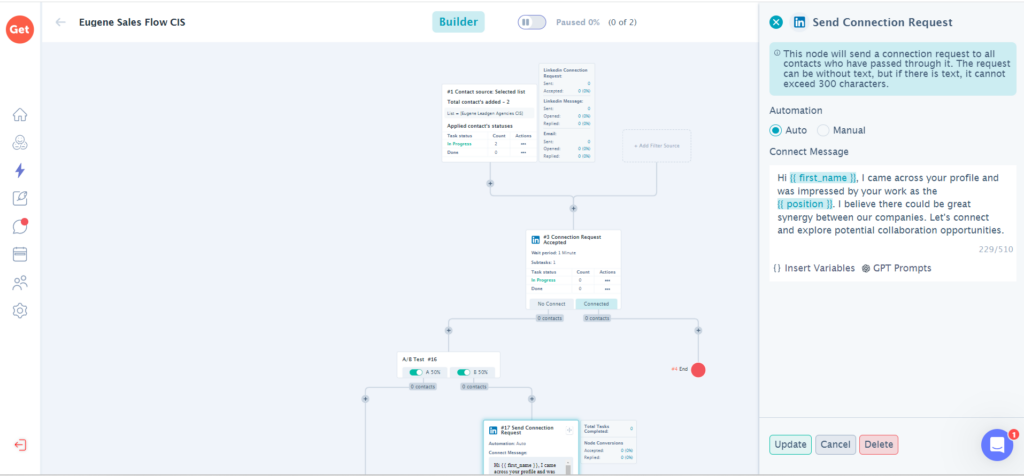Click the logout icon in sidebar

(x=20, y=445)
